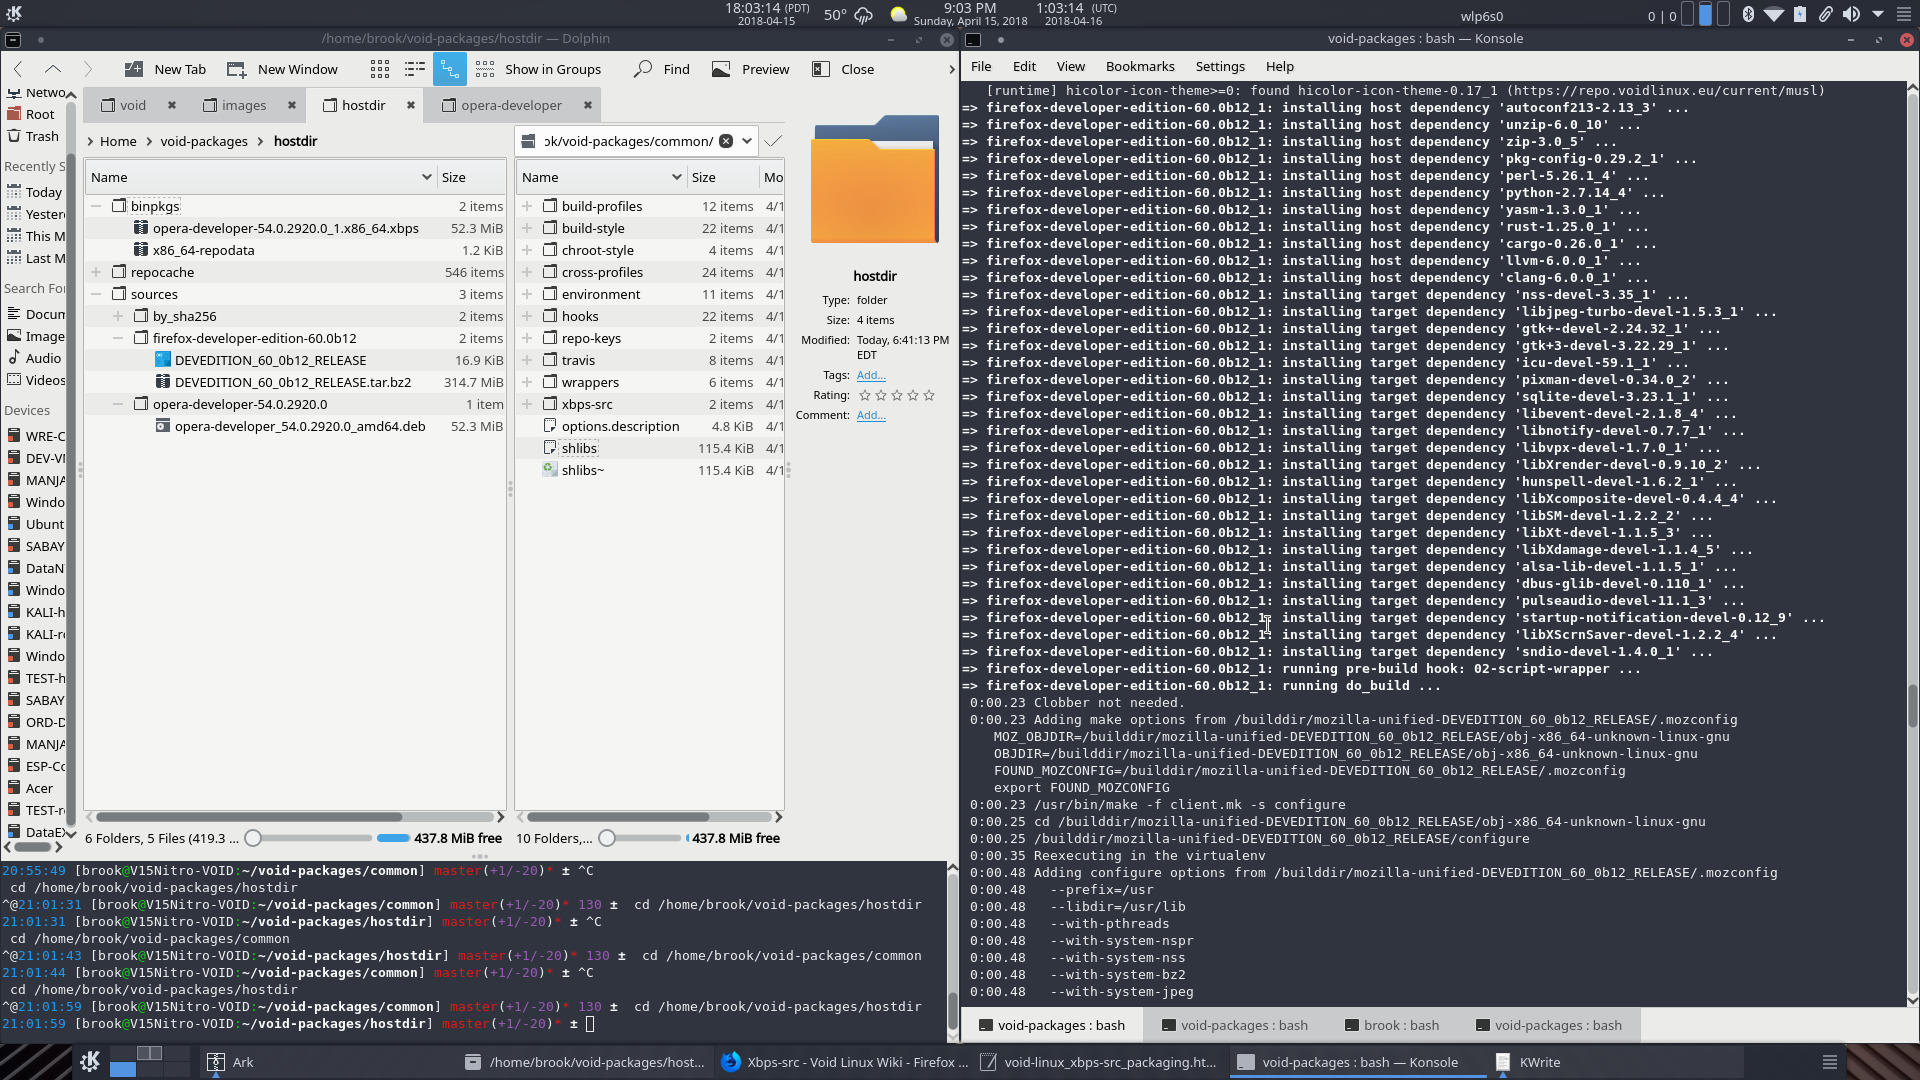
Task: Open the clipboard paperclip tray icon
Action: pos(1825,14)
